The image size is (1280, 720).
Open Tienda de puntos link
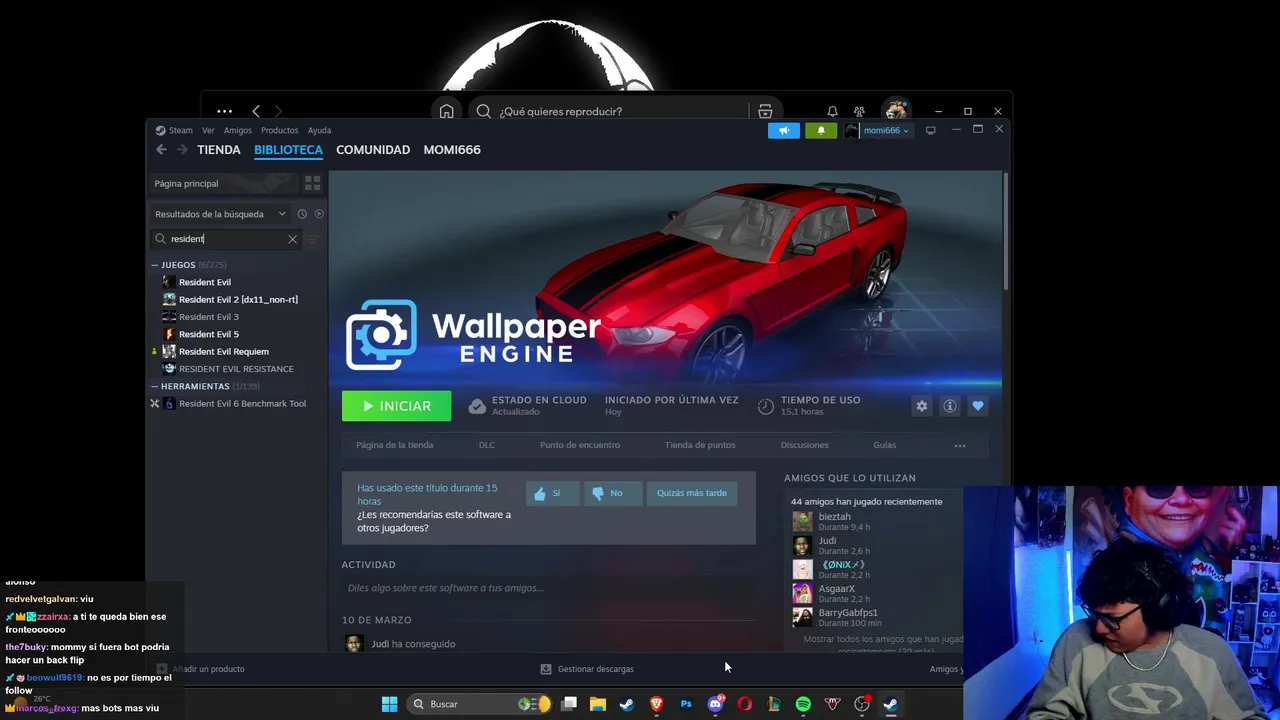tap(700, 445)
